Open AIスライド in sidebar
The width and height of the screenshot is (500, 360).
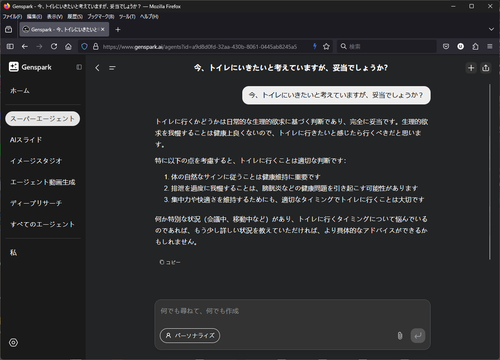[26, 140]
